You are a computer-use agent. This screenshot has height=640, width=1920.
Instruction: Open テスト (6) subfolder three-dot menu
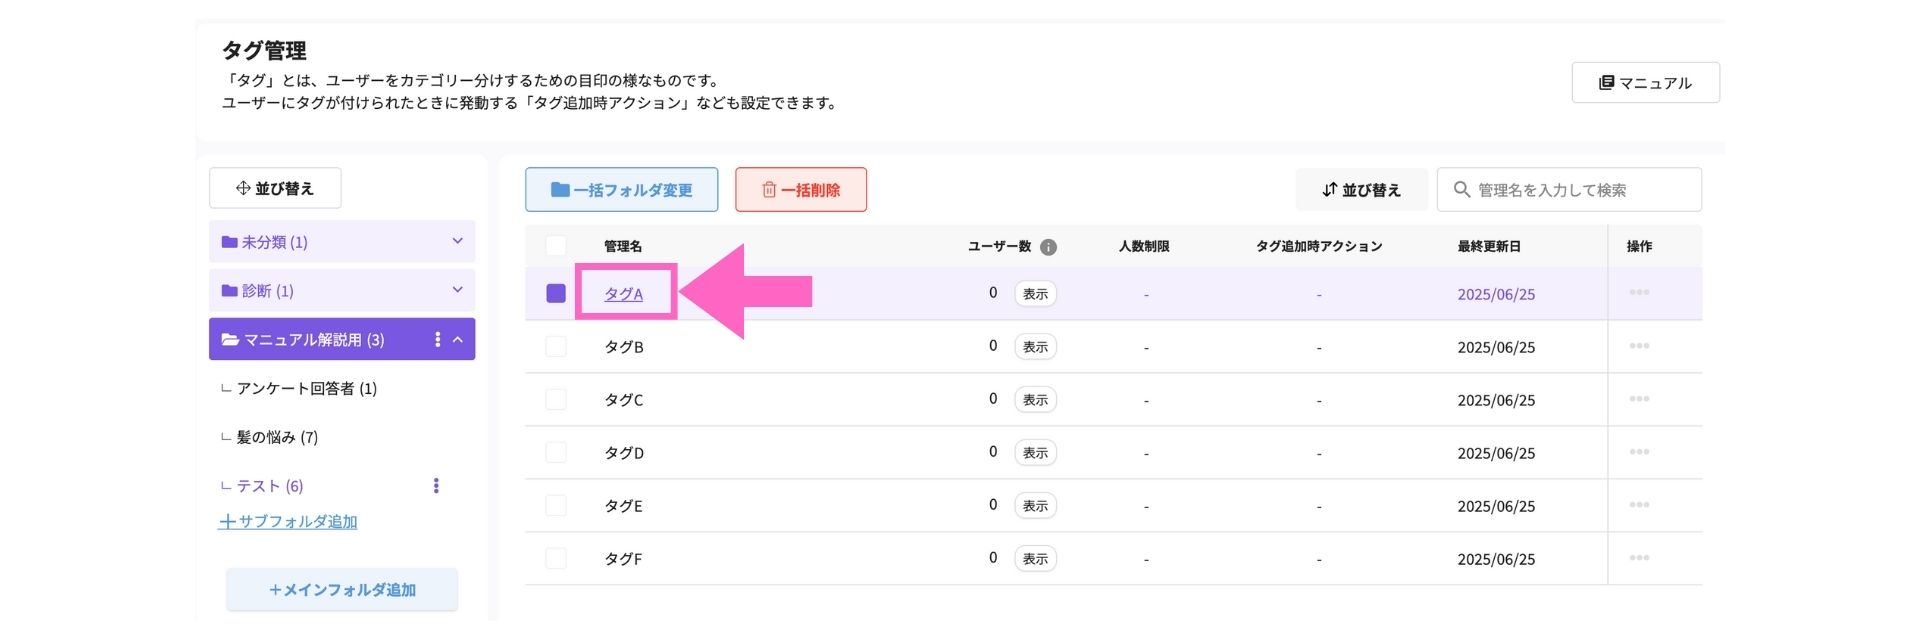[436, 486]
